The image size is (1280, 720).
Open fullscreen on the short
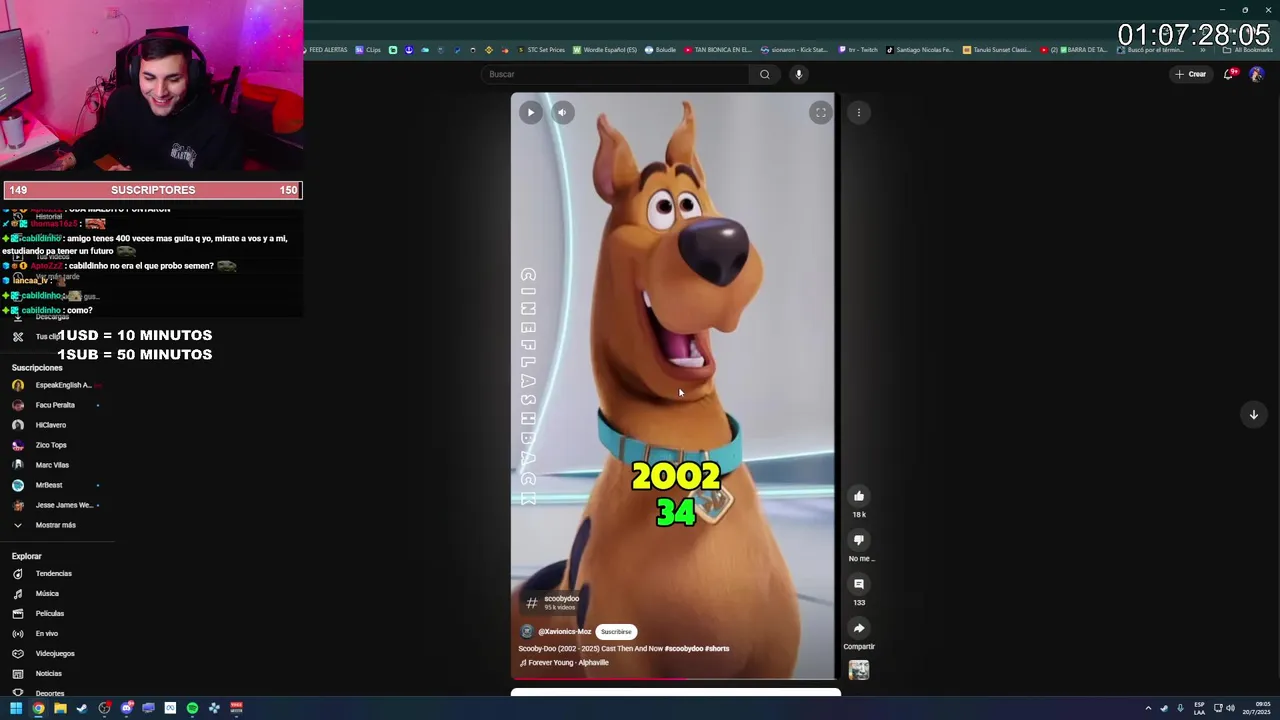(x=820, y=112)
